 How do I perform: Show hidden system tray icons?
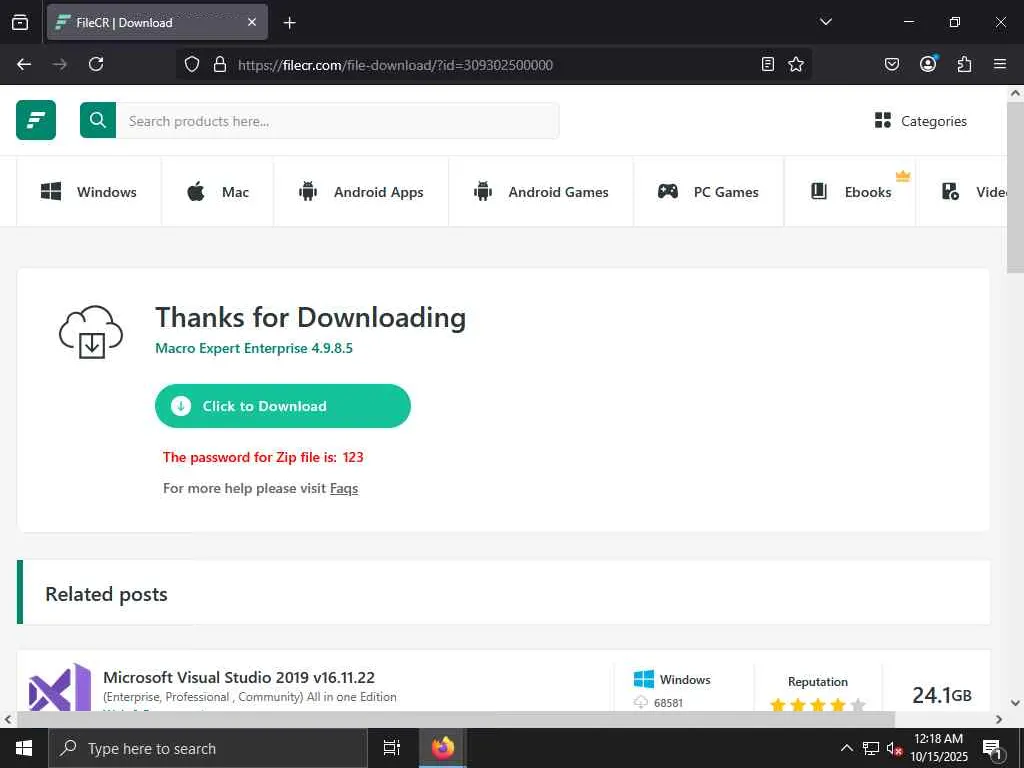click(x=846, y=748)
